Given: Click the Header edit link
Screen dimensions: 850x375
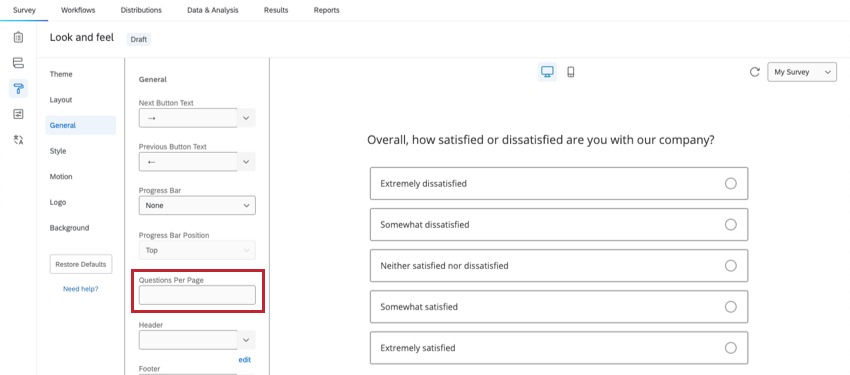Looking at the screenshot, I should 244,360.
